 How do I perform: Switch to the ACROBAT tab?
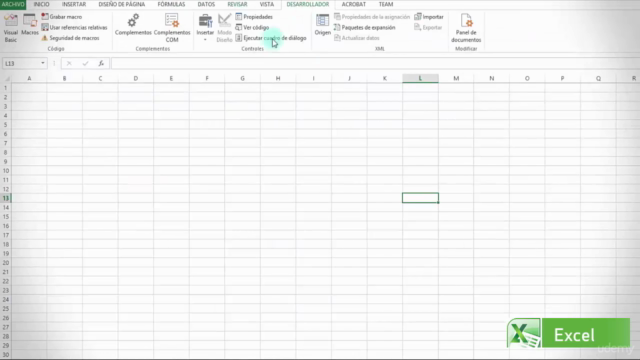click(353, 4)
